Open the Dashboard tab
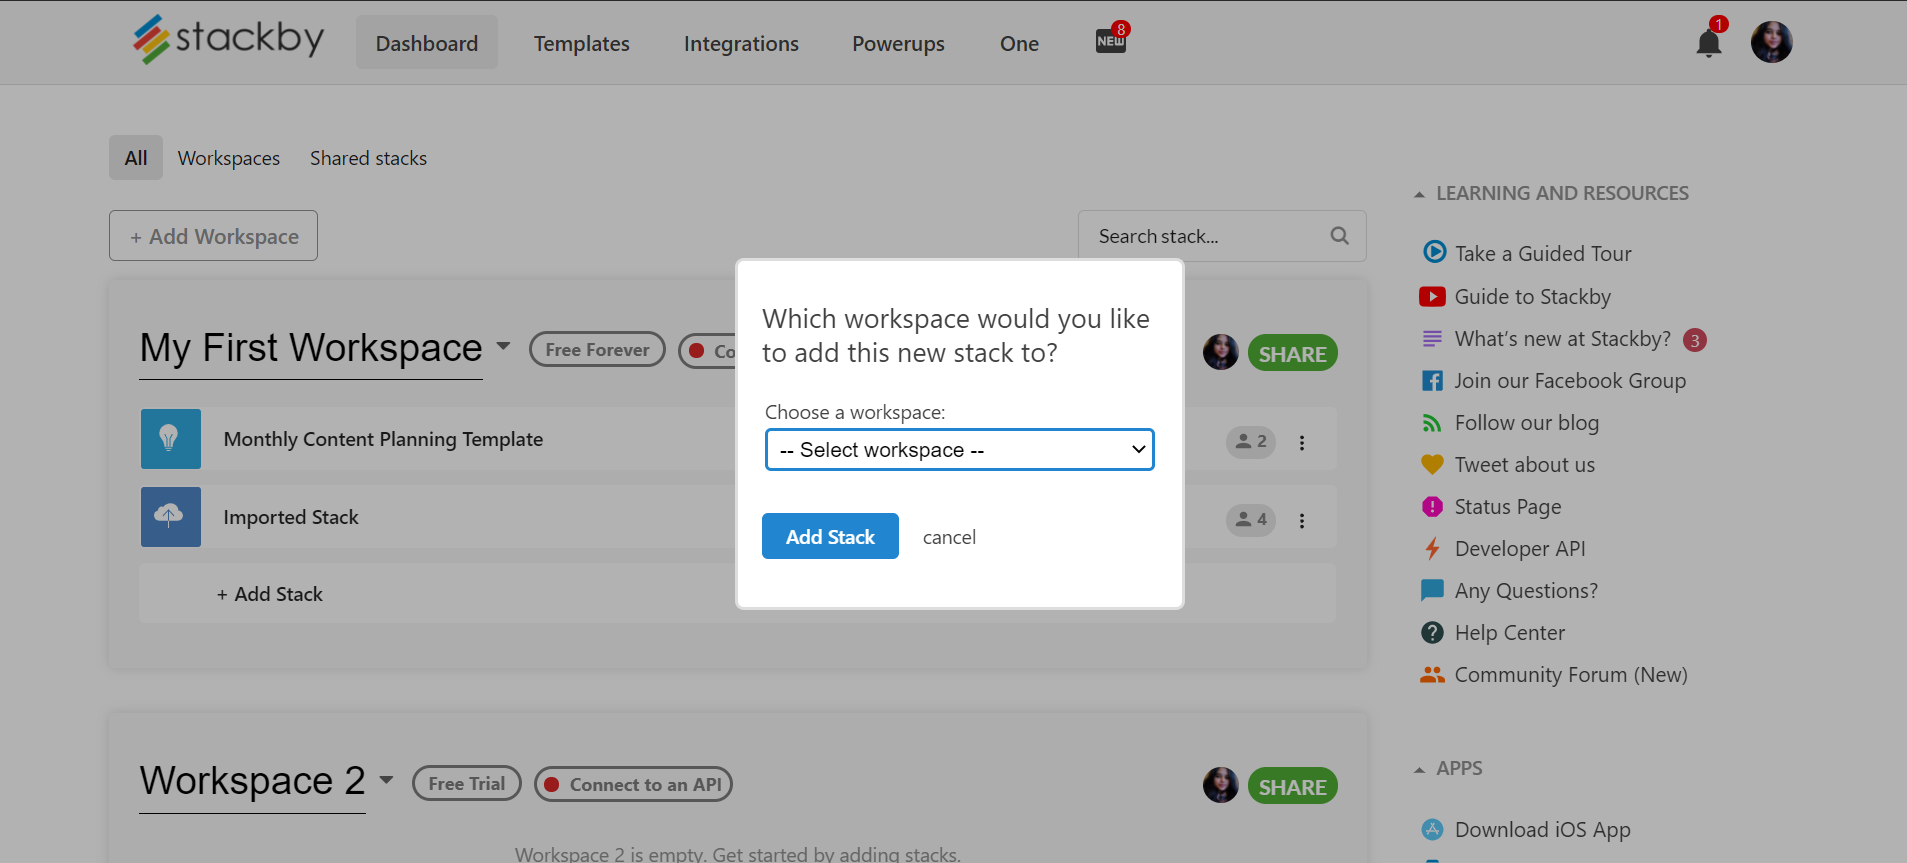The width and height of the screenshot is (1907, 863). click(427, 43)
